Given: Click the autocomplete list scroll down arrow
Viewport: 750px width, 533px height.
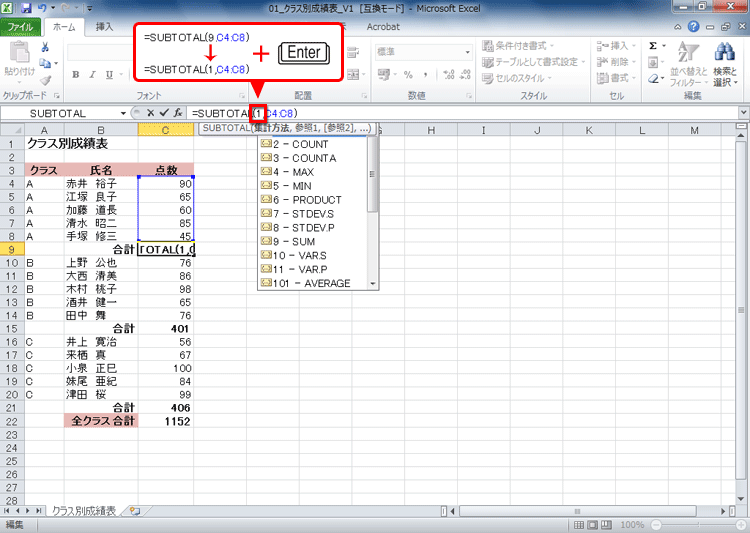Looking at the screenshot, I should pyautogui.click(x=373, y=284).
